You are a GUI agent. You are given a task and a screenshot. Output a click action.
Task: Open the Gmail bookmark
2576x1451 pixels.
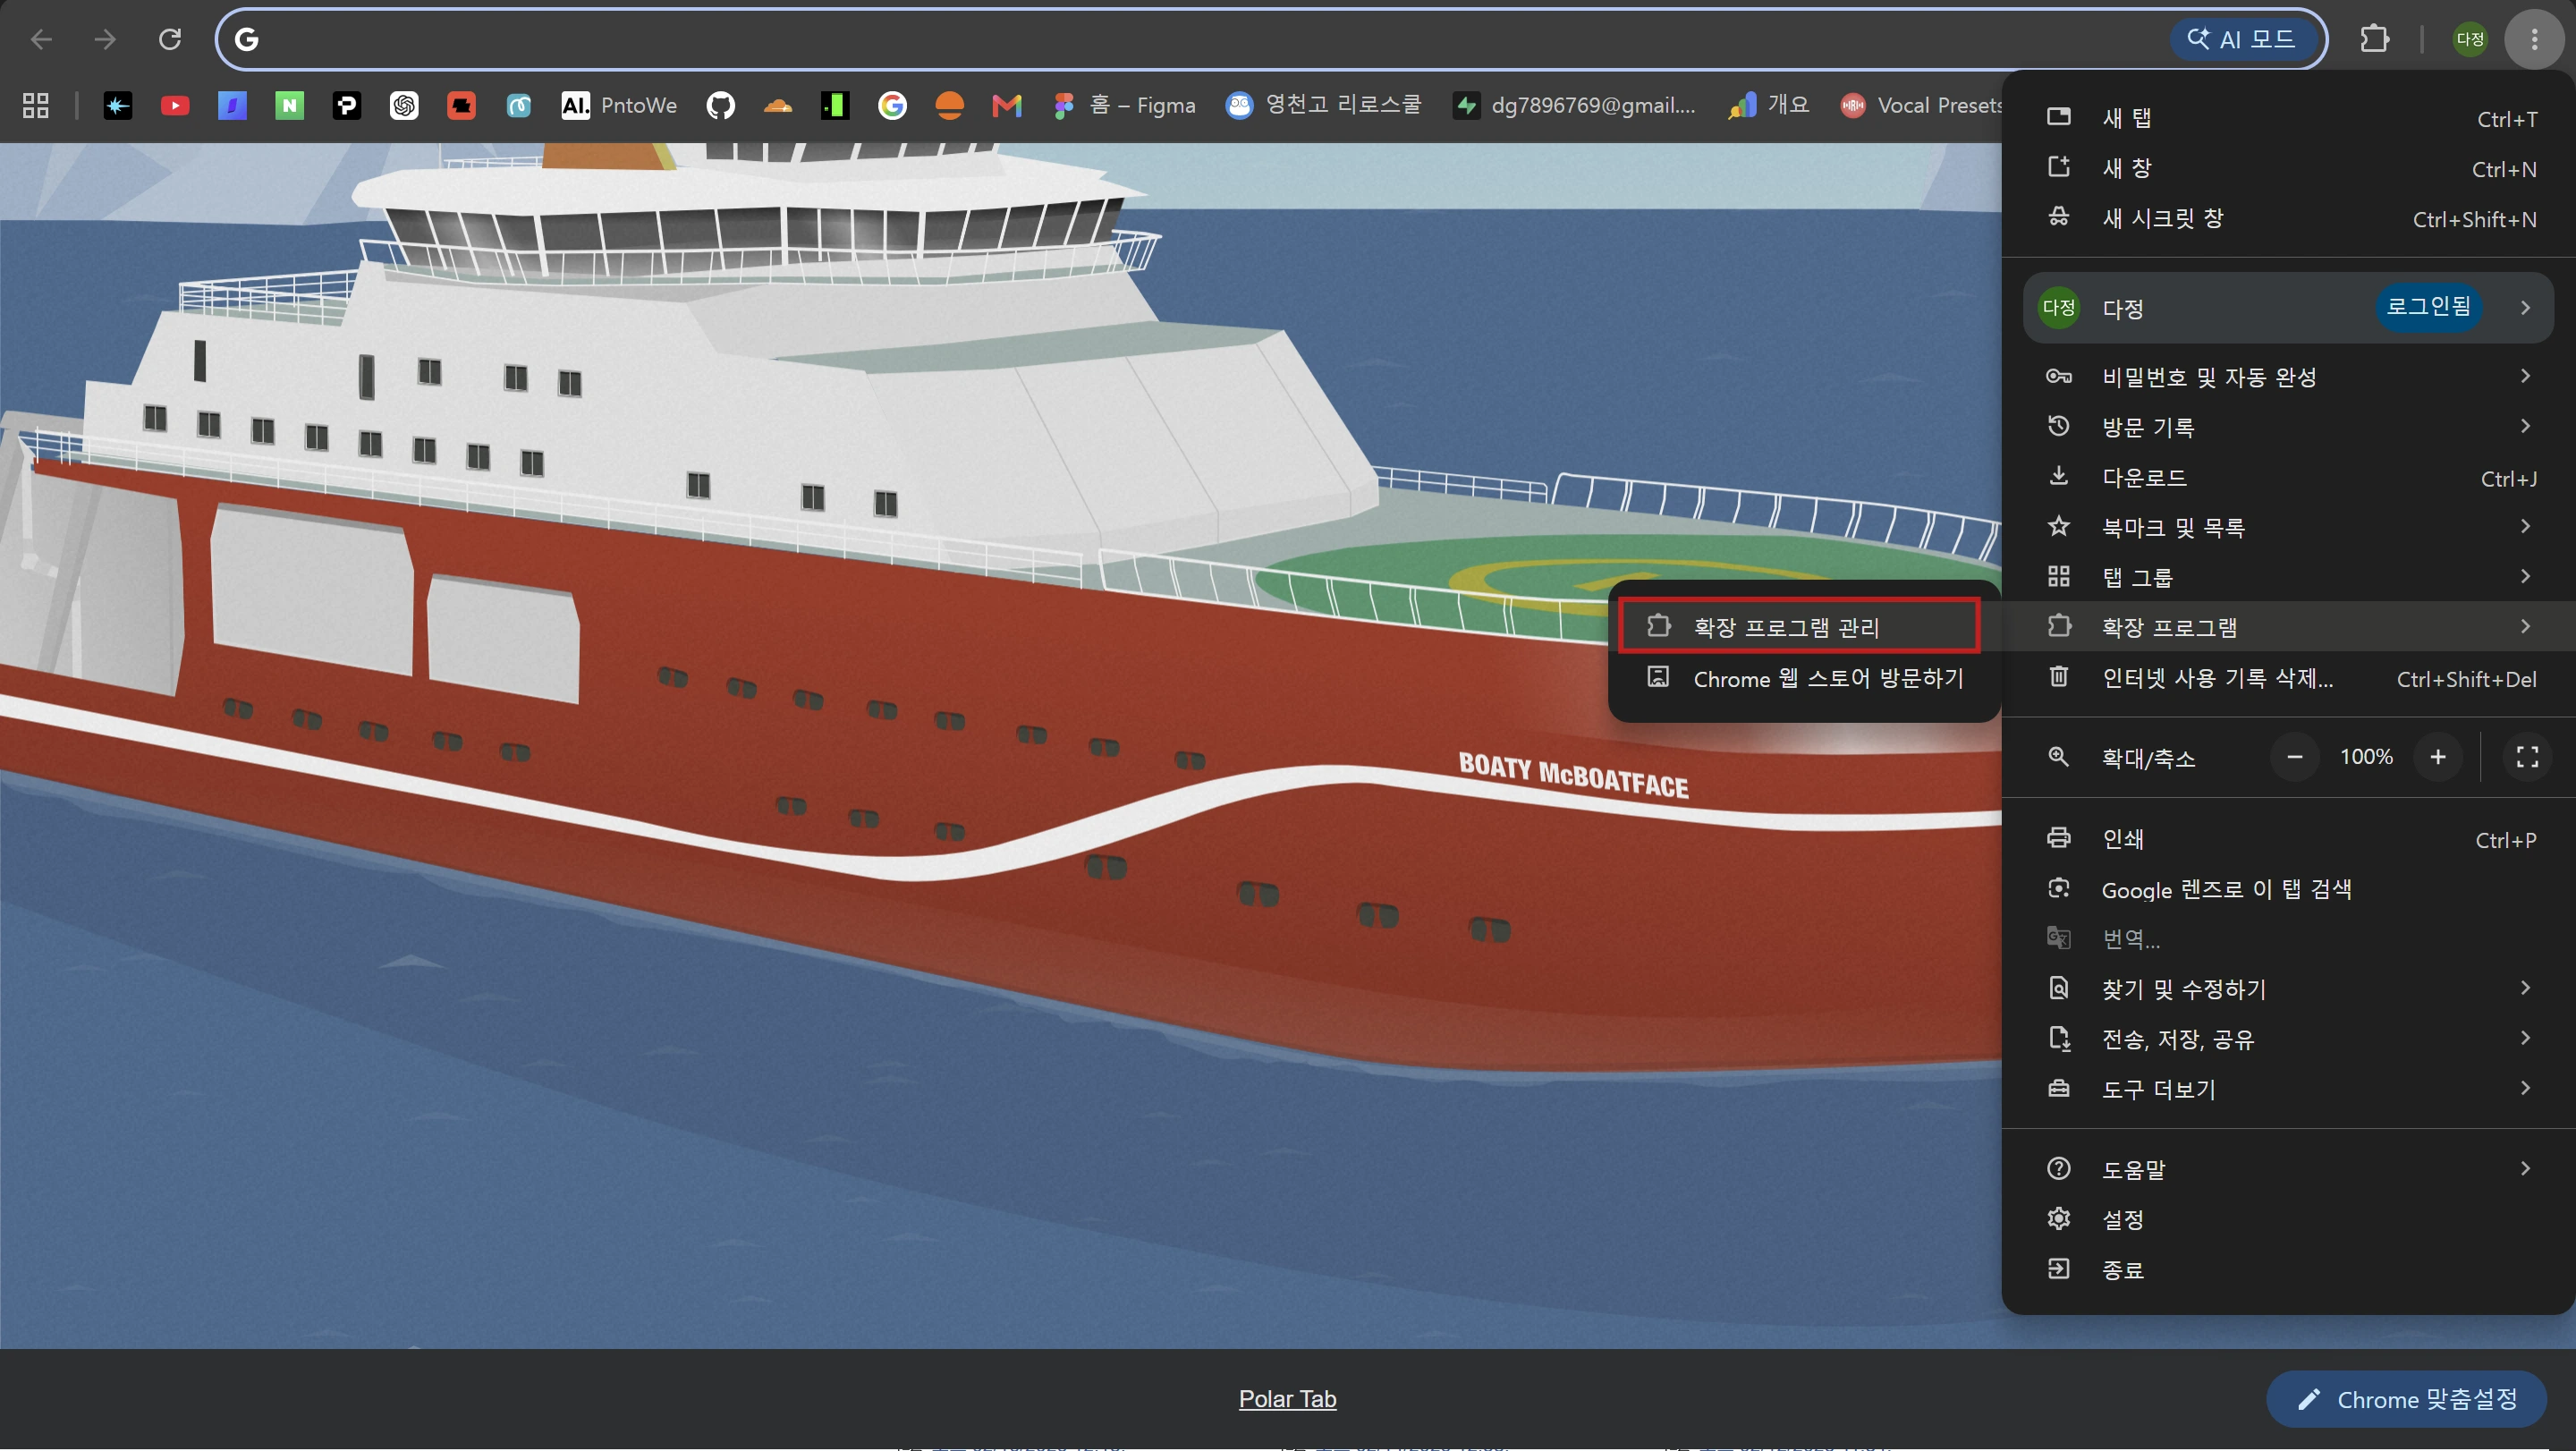click(1006, 105)
